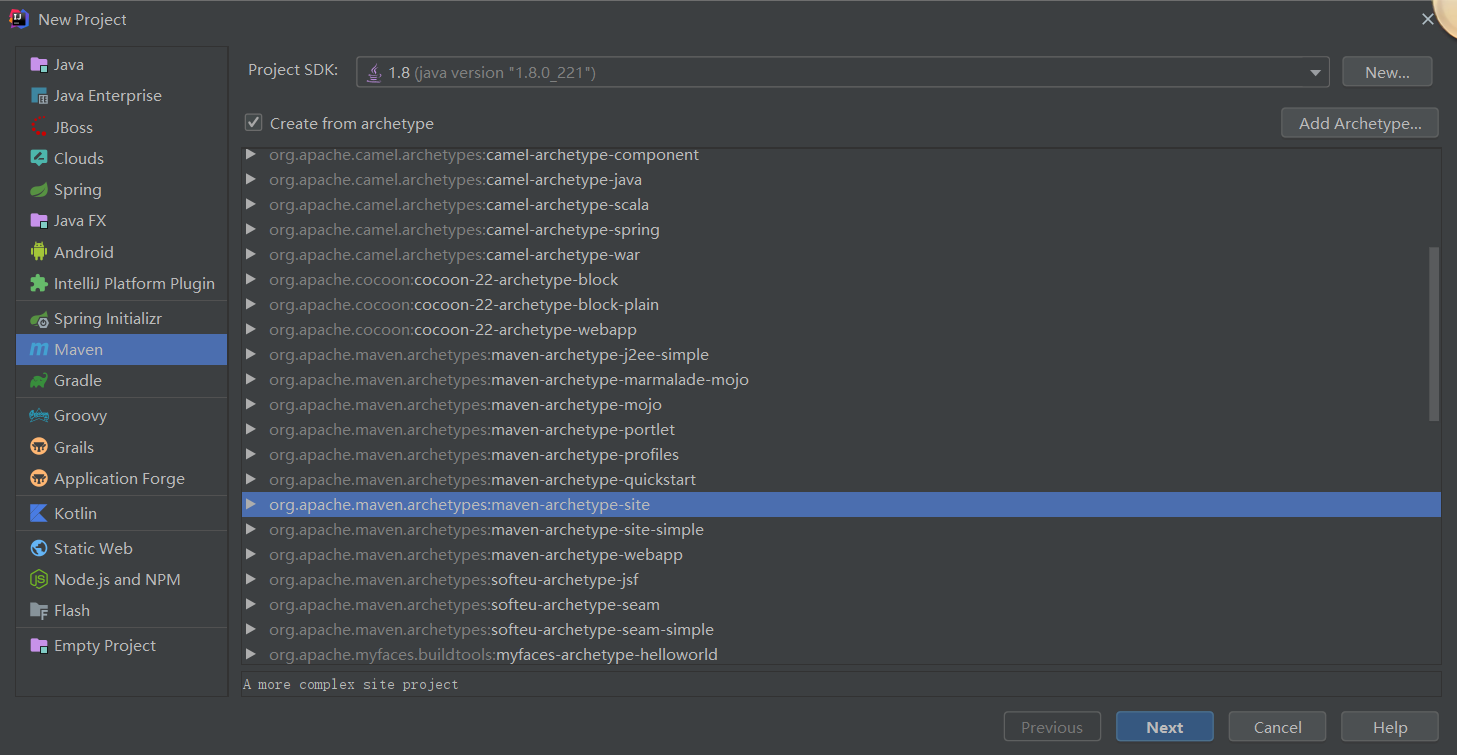Expand maven-archetype-site arrow
The width and height of the screenshot is (1457, 755).
(x=250, y=505)
